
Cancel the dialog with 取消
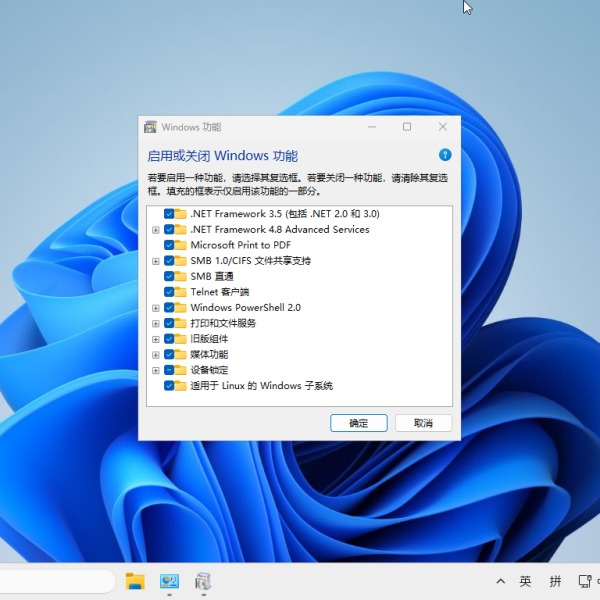(x=423, y=423)
